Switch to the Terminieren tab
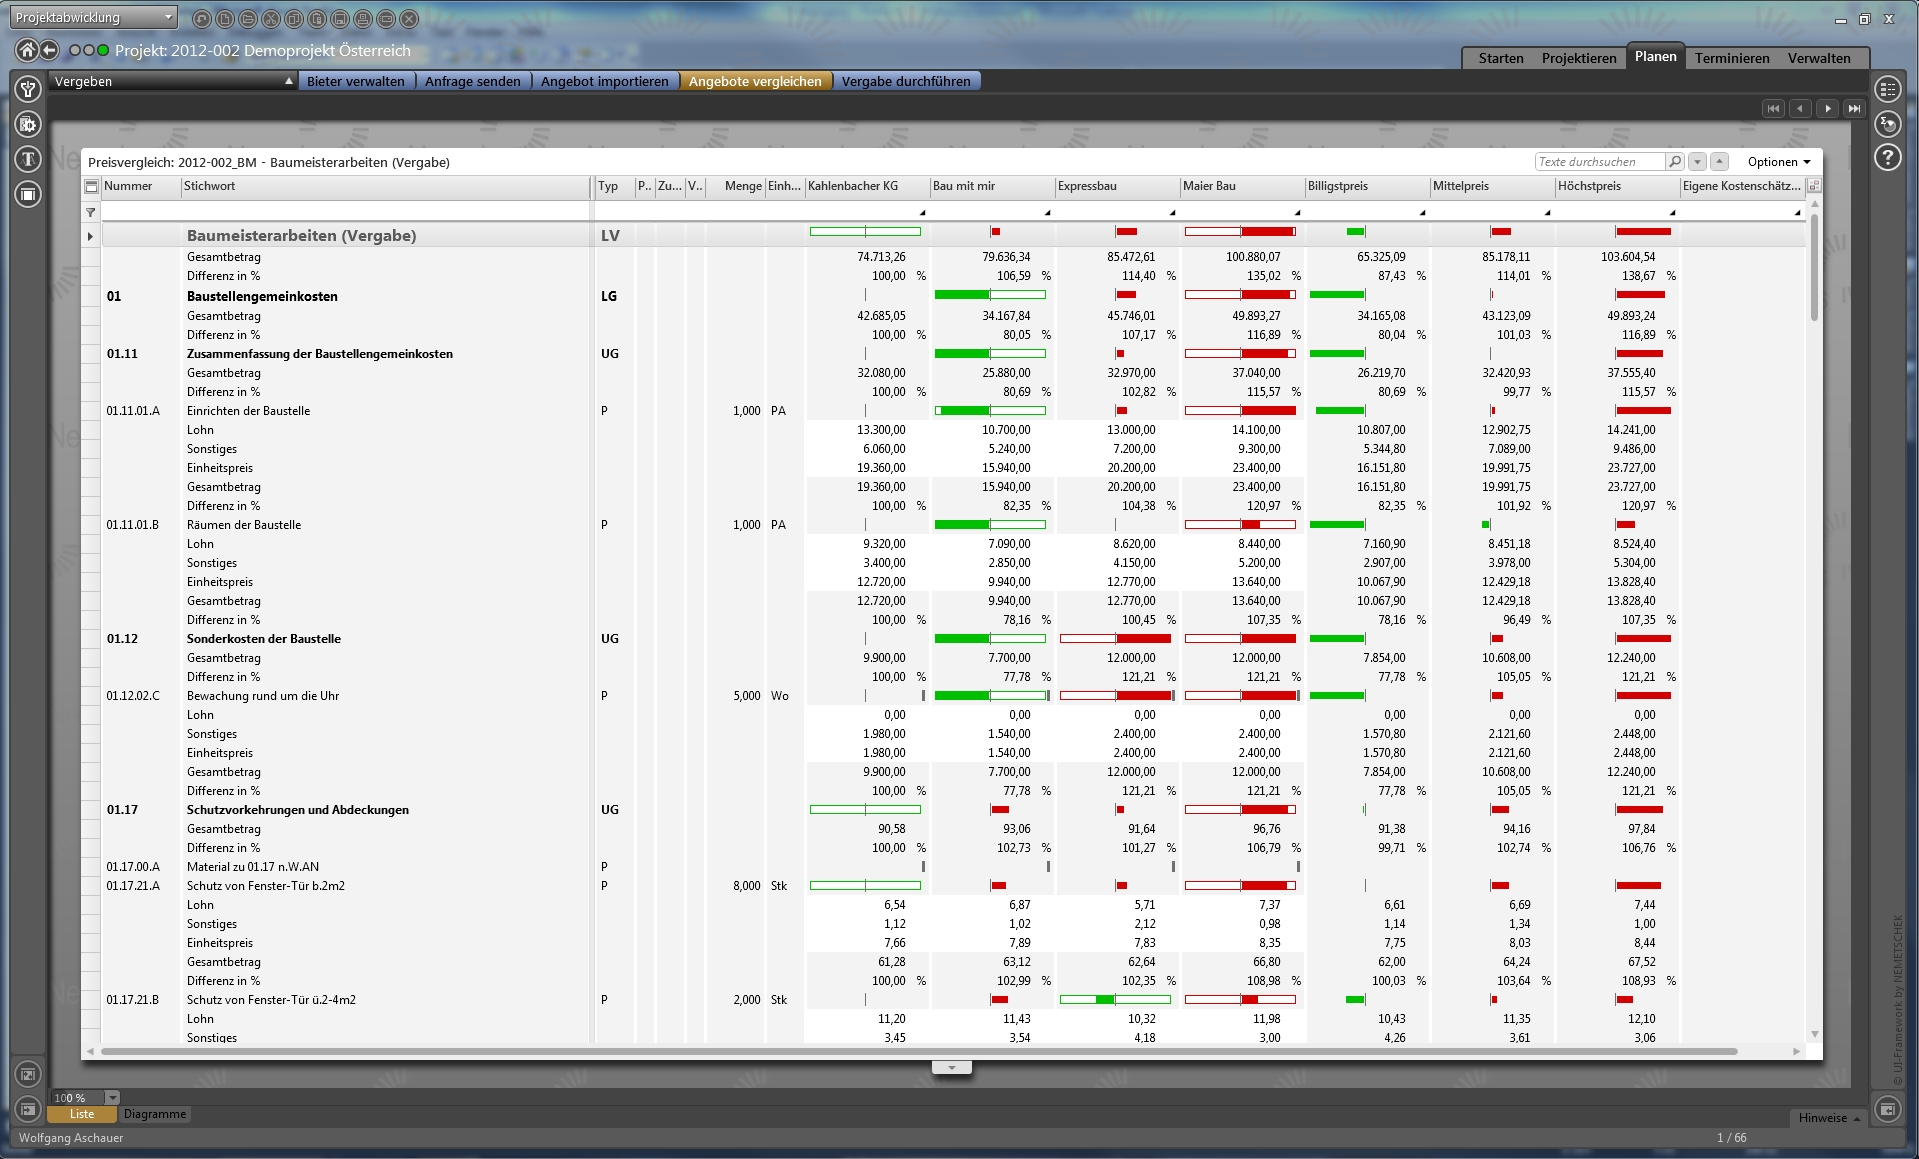The height and width of the screenshot is (1159, 1919). click(1732, 58)
